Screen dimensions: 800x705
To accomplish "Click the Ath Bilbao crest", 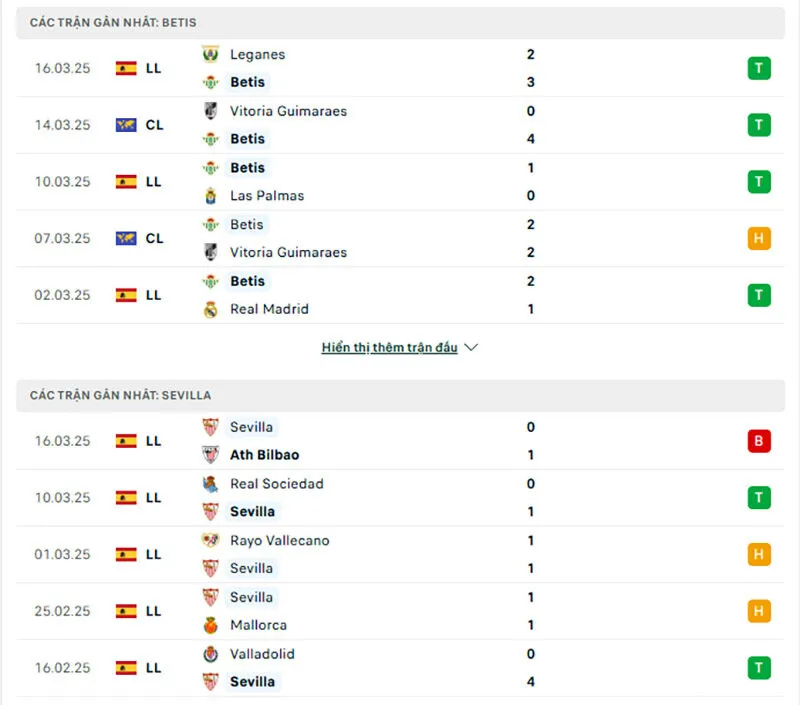I will pyautogui.click(x=210, y=454).
